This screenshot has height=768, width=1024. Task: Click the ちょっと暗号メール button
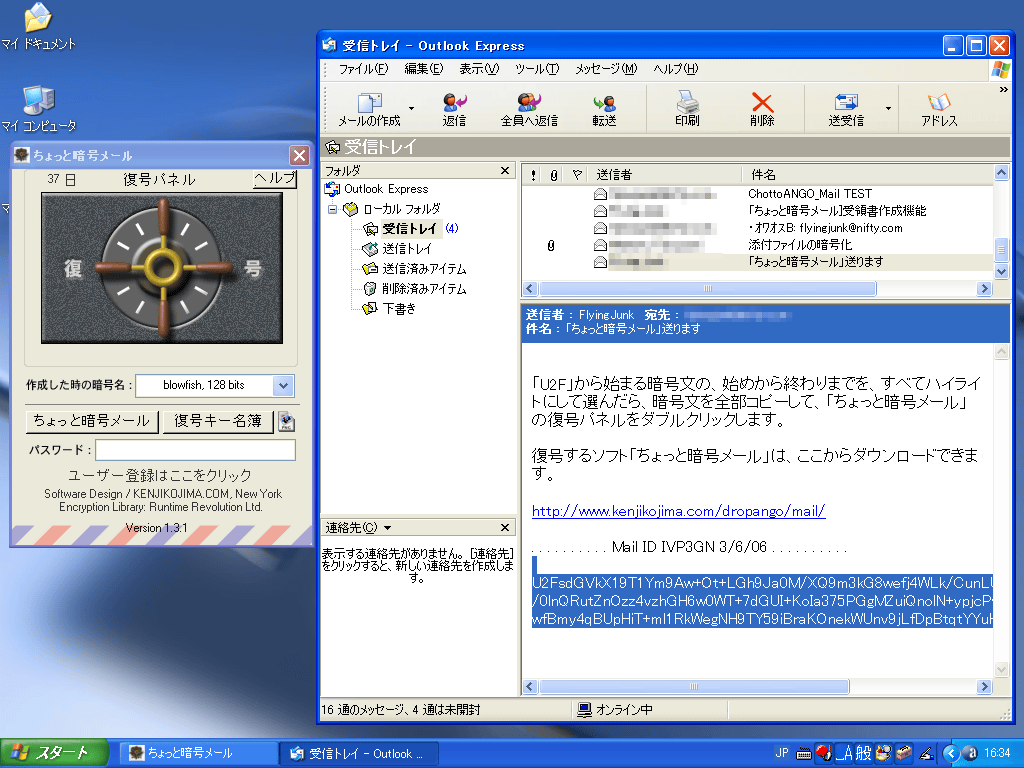click(92, 421)
